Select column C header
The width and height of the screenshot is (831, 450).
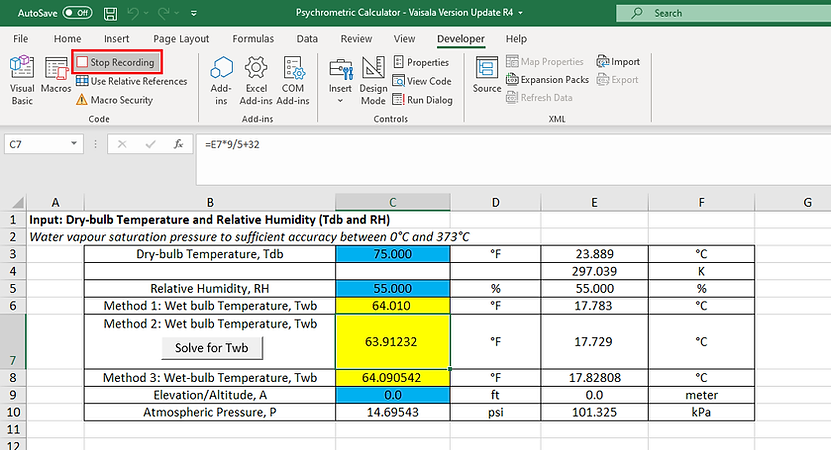click(393, 202)
